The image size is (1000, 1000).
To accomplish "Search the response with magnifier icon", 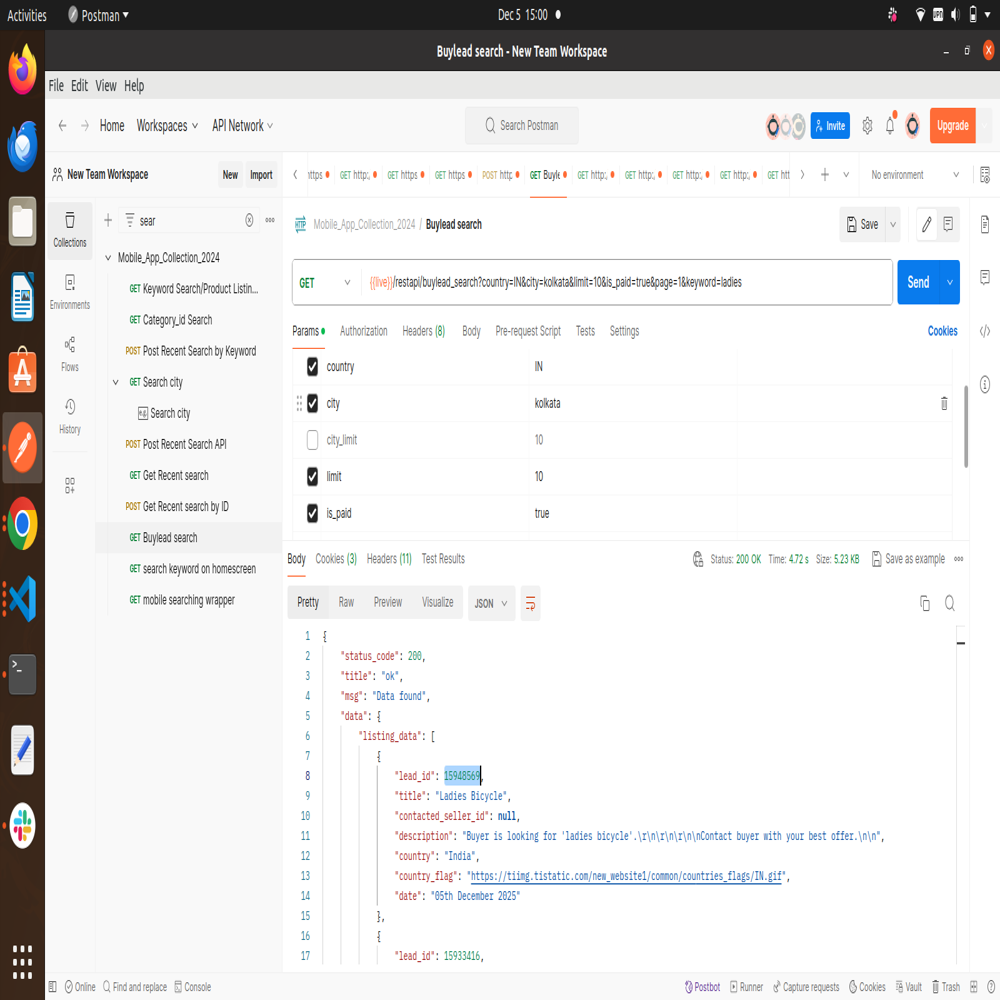I will (x=949, y=603).
